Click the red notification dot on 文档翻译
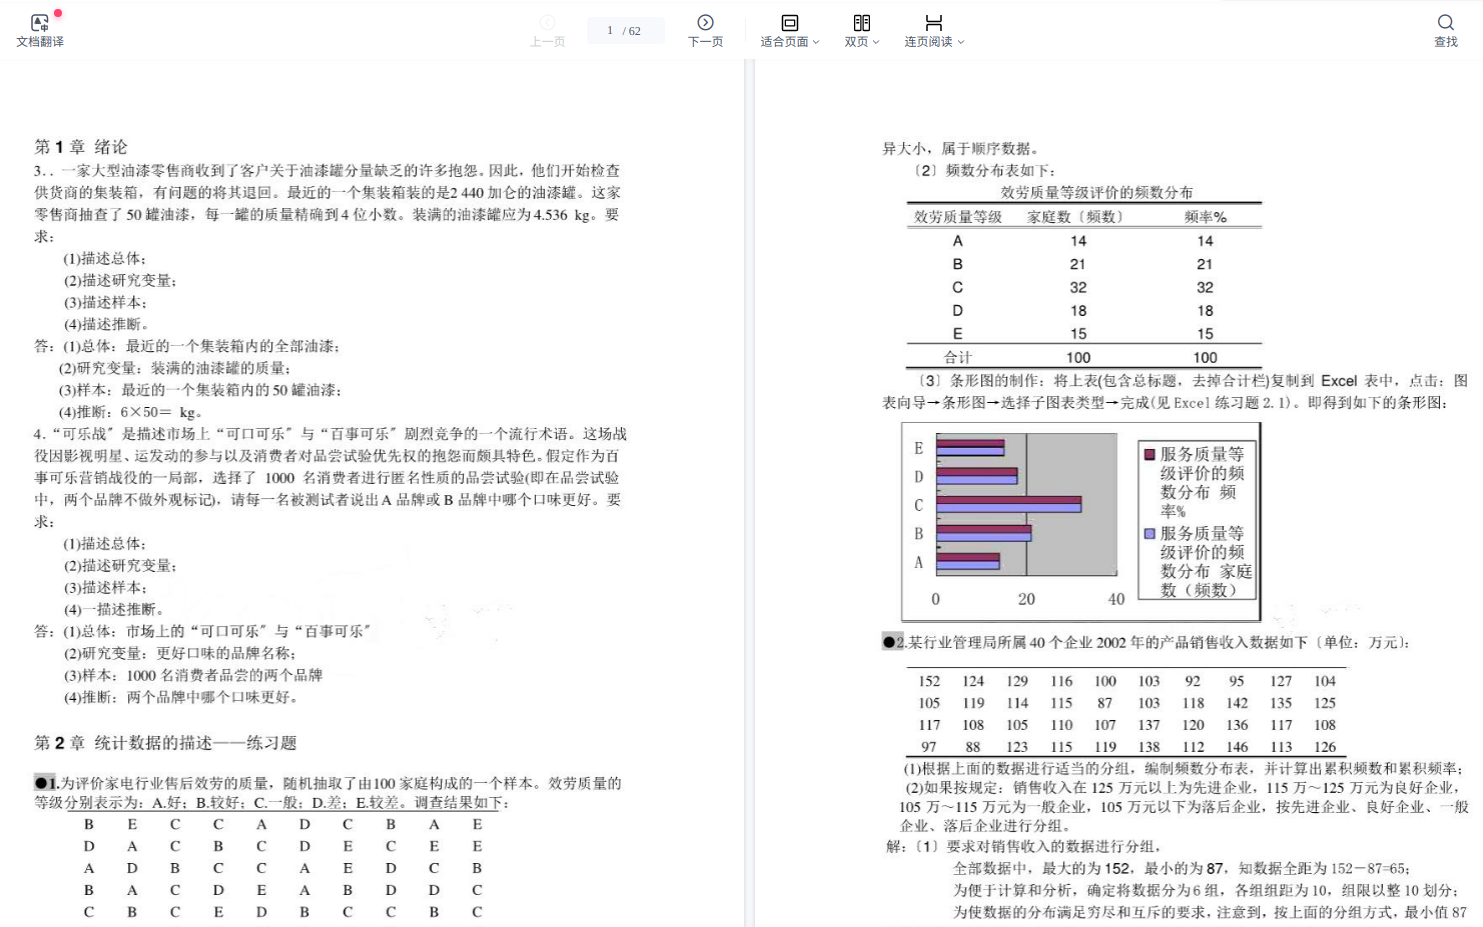This screenshot has width=1483, height=927. click(x=58, y=13)
